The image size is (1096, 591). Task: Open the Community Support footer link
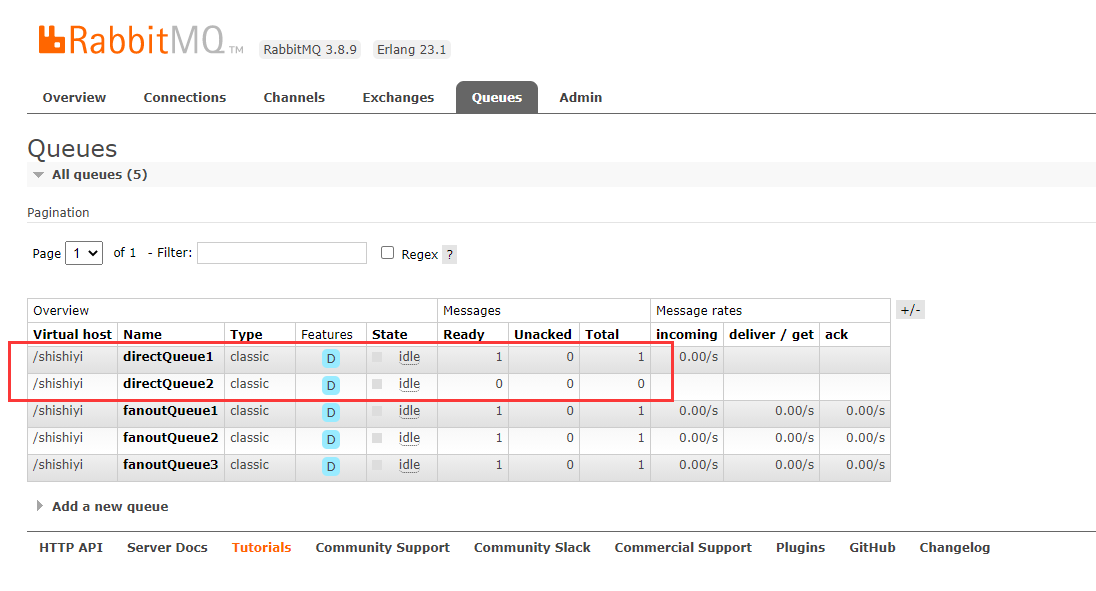382,548
